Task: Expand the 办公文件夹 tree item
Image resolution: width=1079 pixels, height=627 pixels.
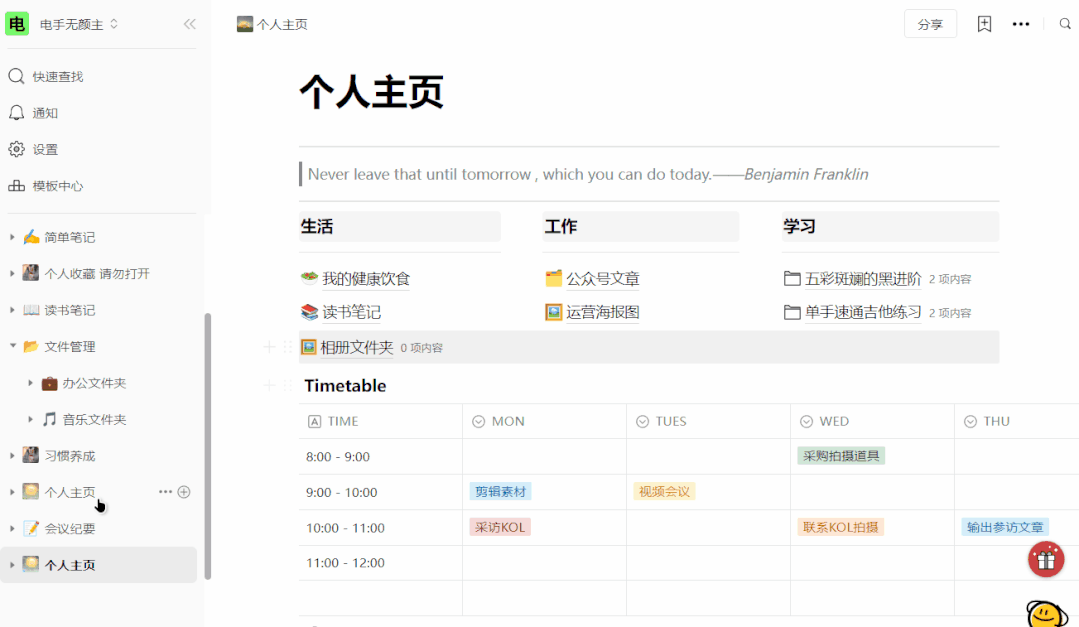Action: pyautogui.click(x=28, y=383)
